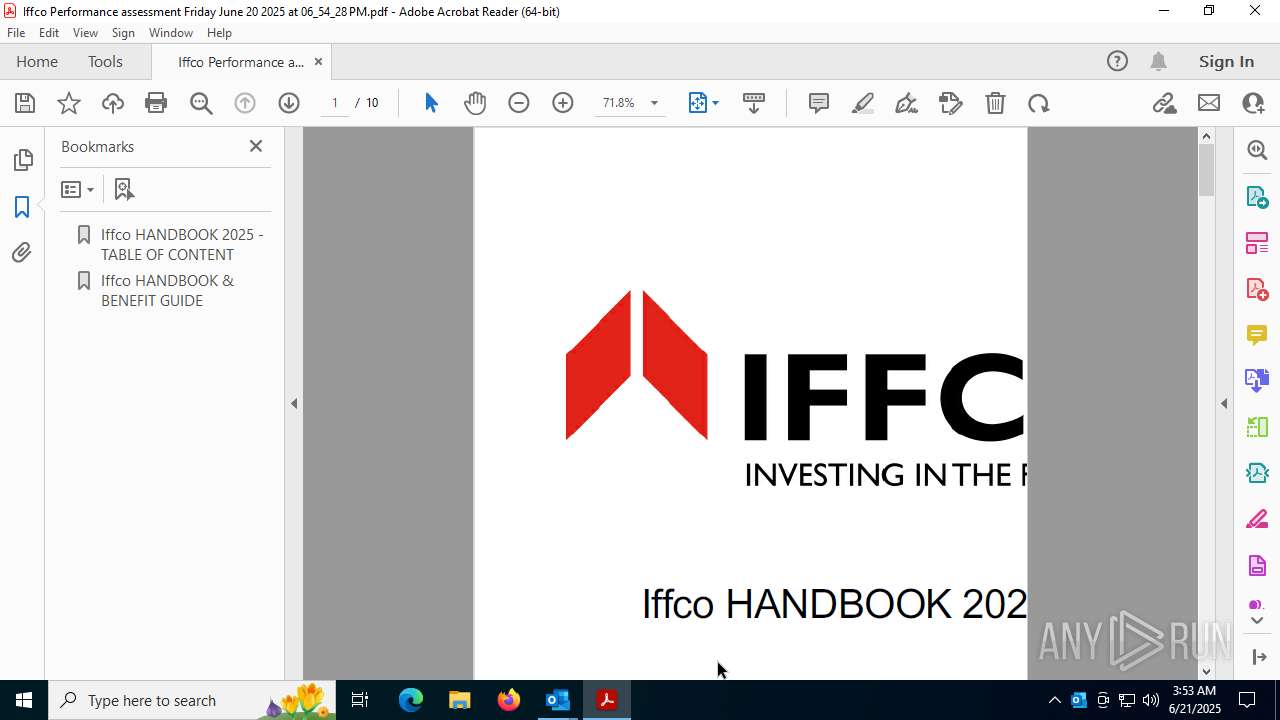
Task: Upload the file to cloud storage
Action: 113,103
